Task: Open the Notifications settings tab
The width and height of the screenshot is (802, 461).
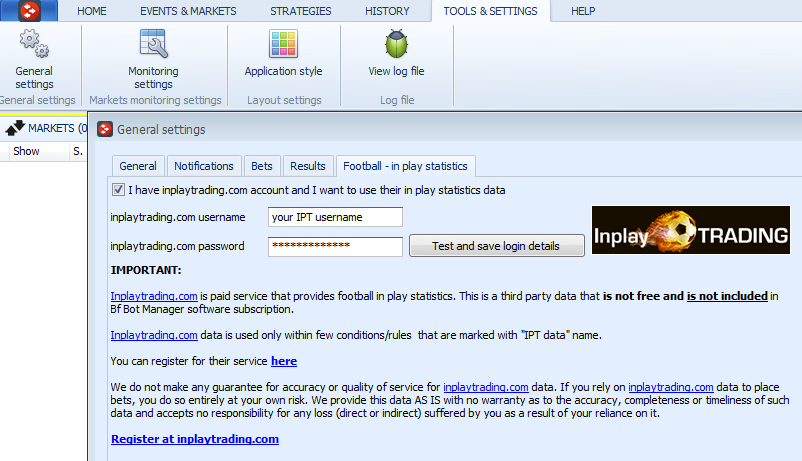Action: [204, 166]
